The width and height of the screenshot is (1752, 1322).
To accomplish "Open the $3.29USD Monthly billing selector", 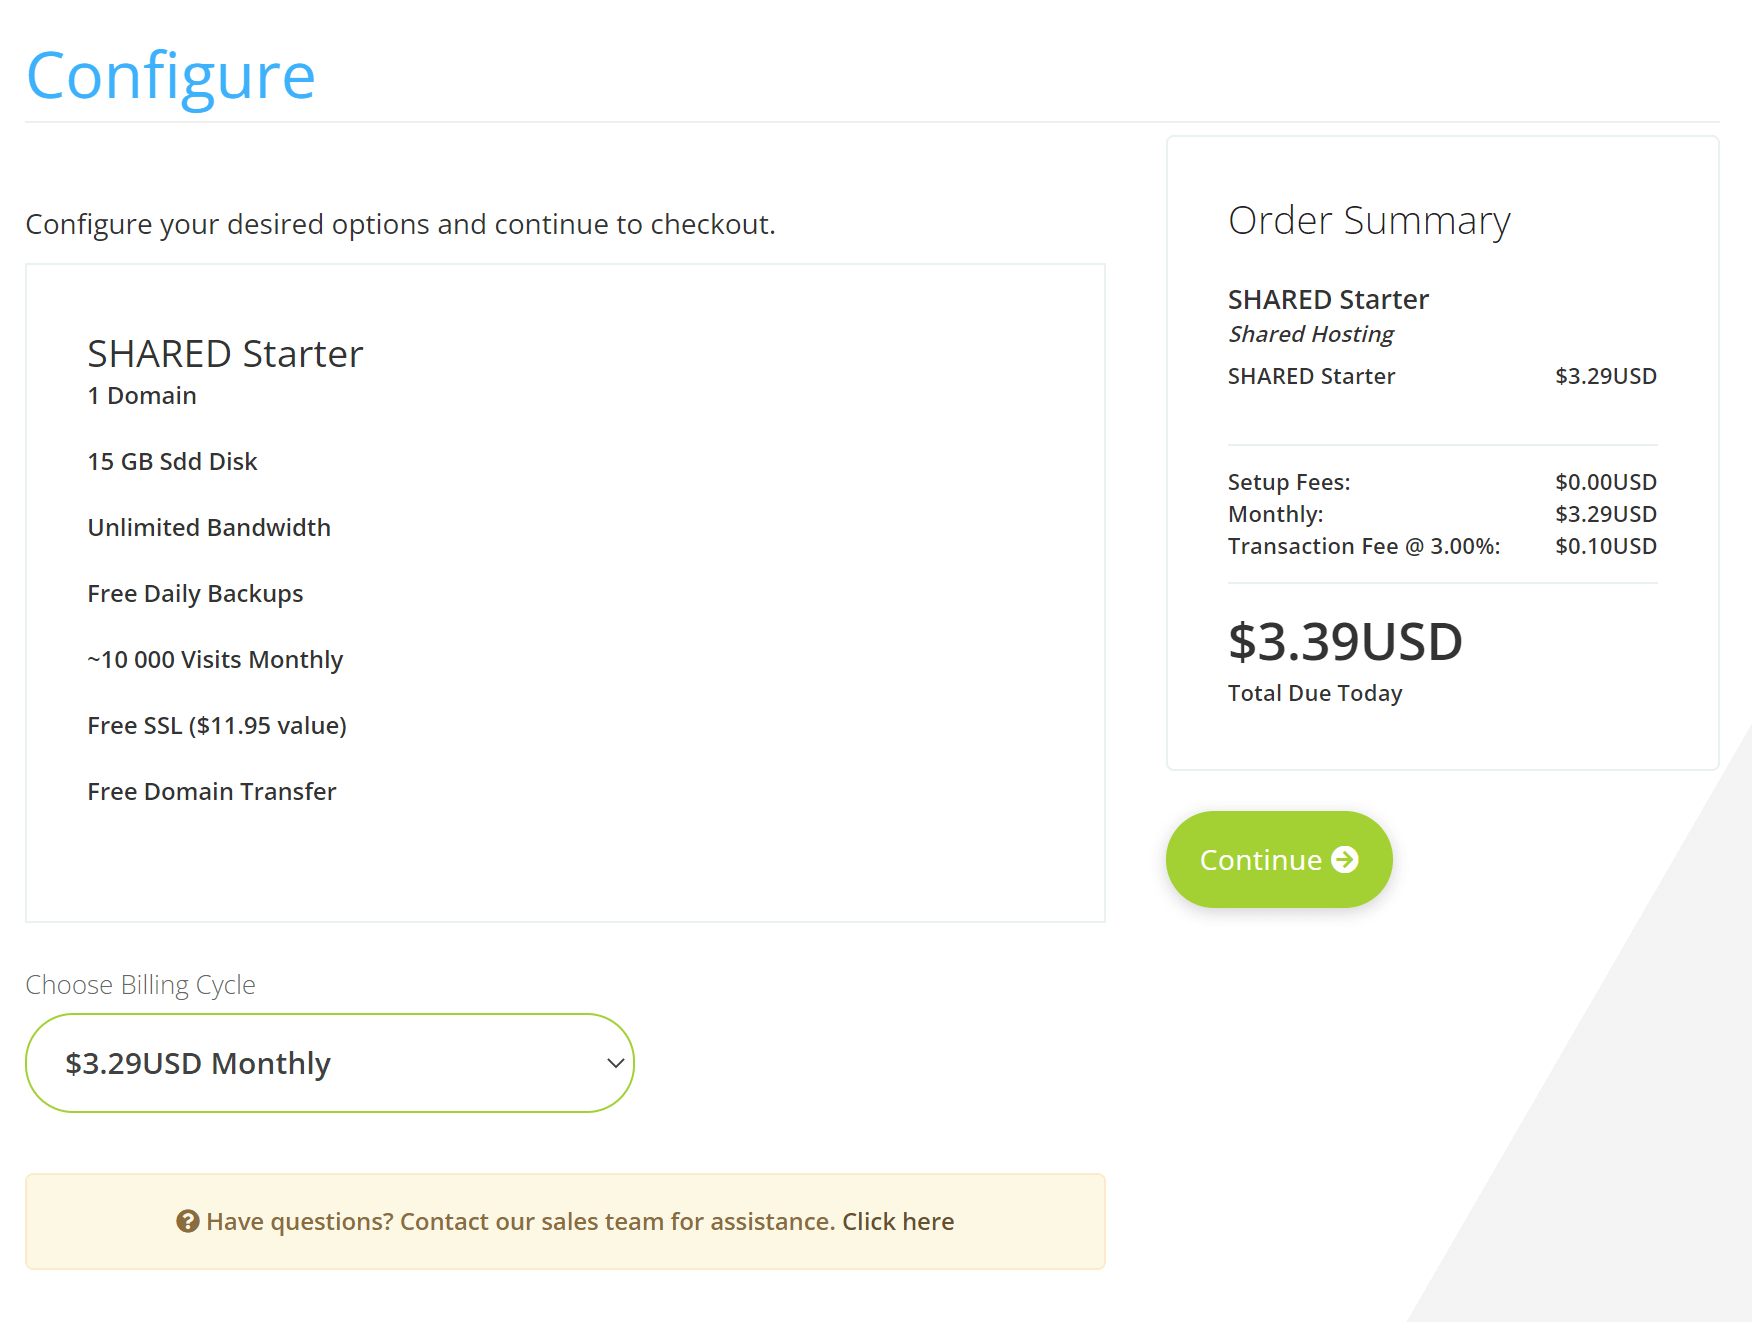I will pyautogui.click(x=329, y=1063).
